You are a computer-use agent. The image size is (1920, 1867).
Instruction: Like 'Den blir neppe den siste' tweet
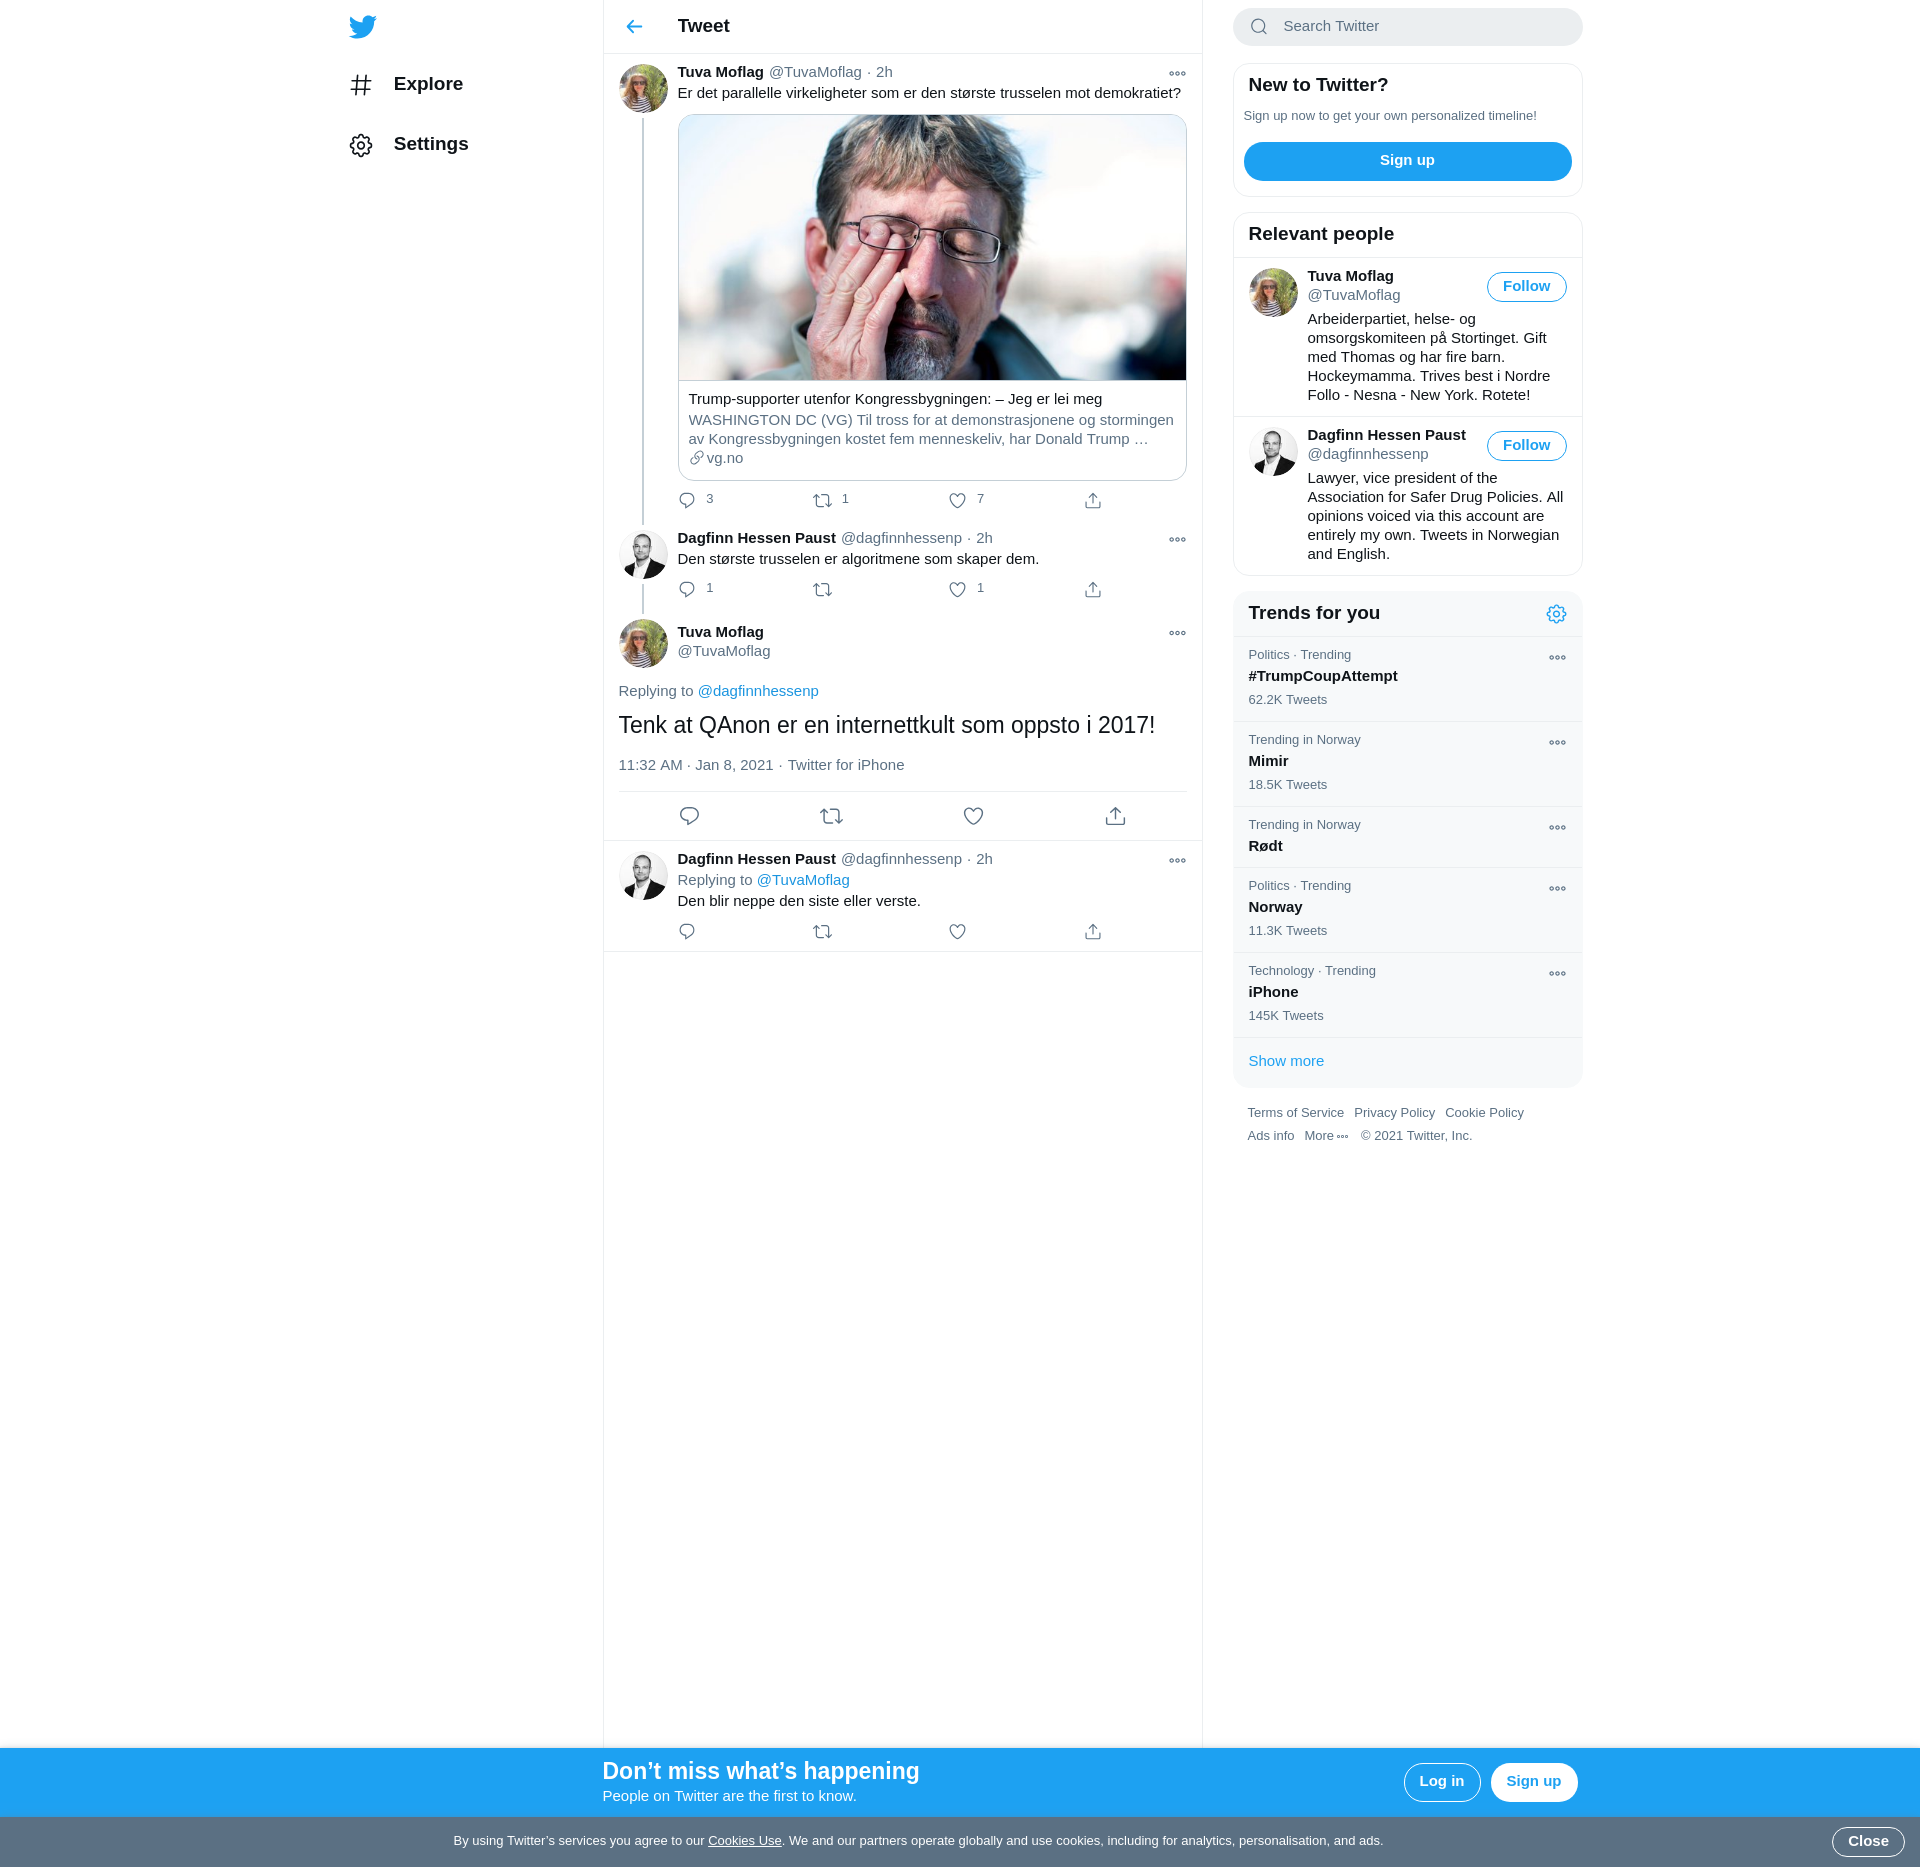click(957, 931)
